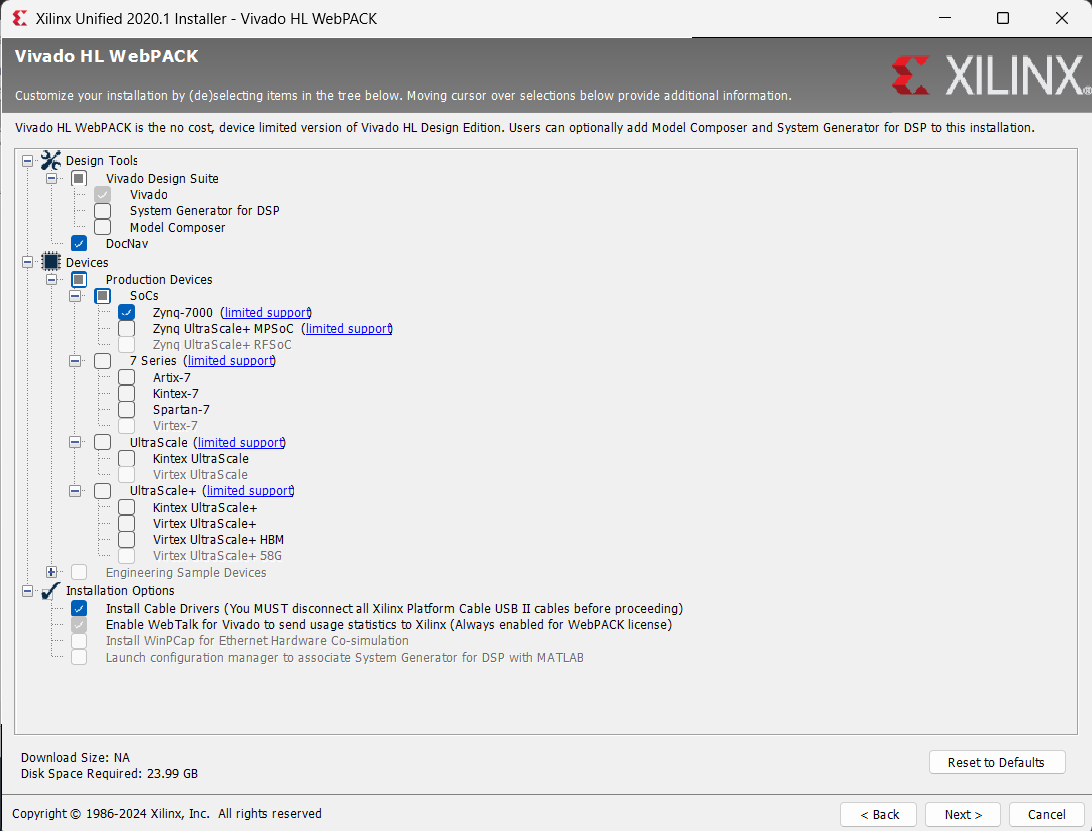1092x831 pixels.
Task: Minimize the installer window
Action: click(945, 18)
